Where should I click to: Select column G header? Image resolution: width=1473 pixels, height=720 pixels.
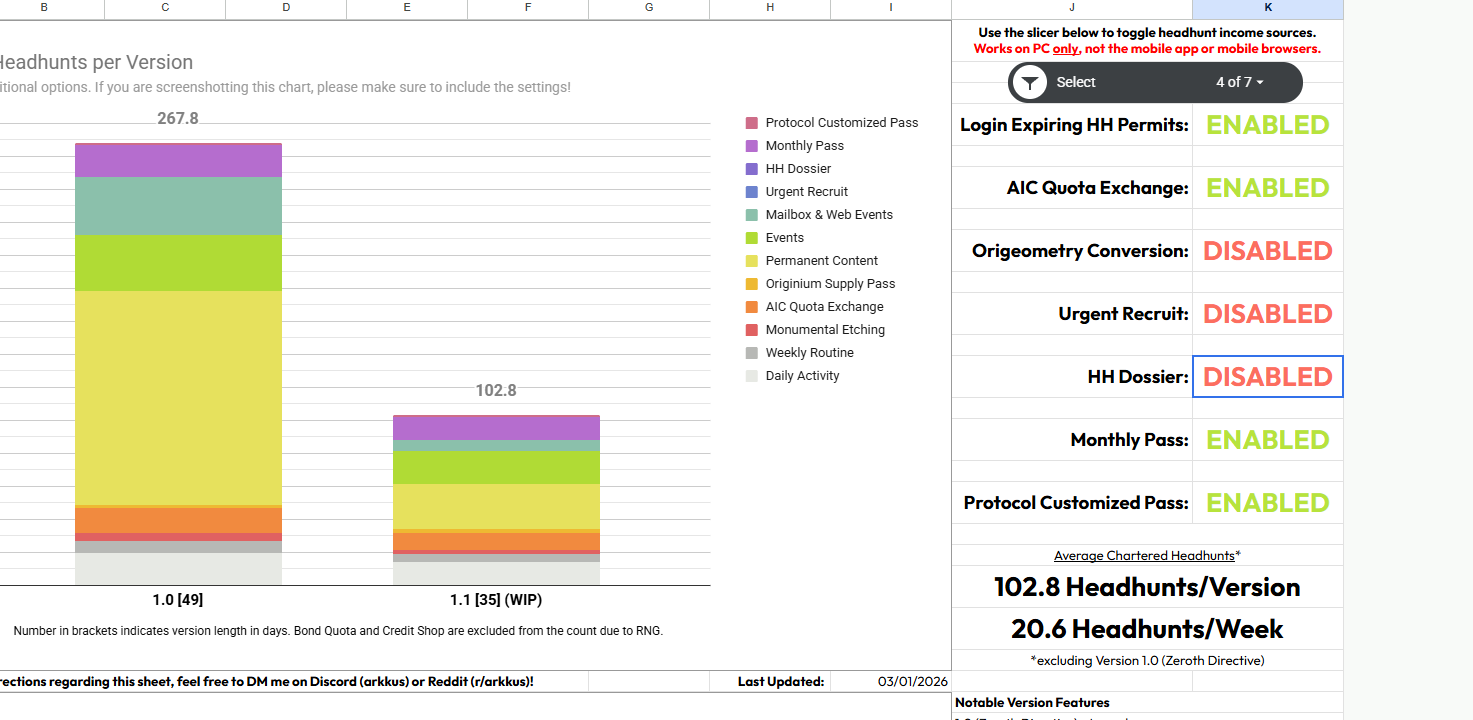[649, 8]
